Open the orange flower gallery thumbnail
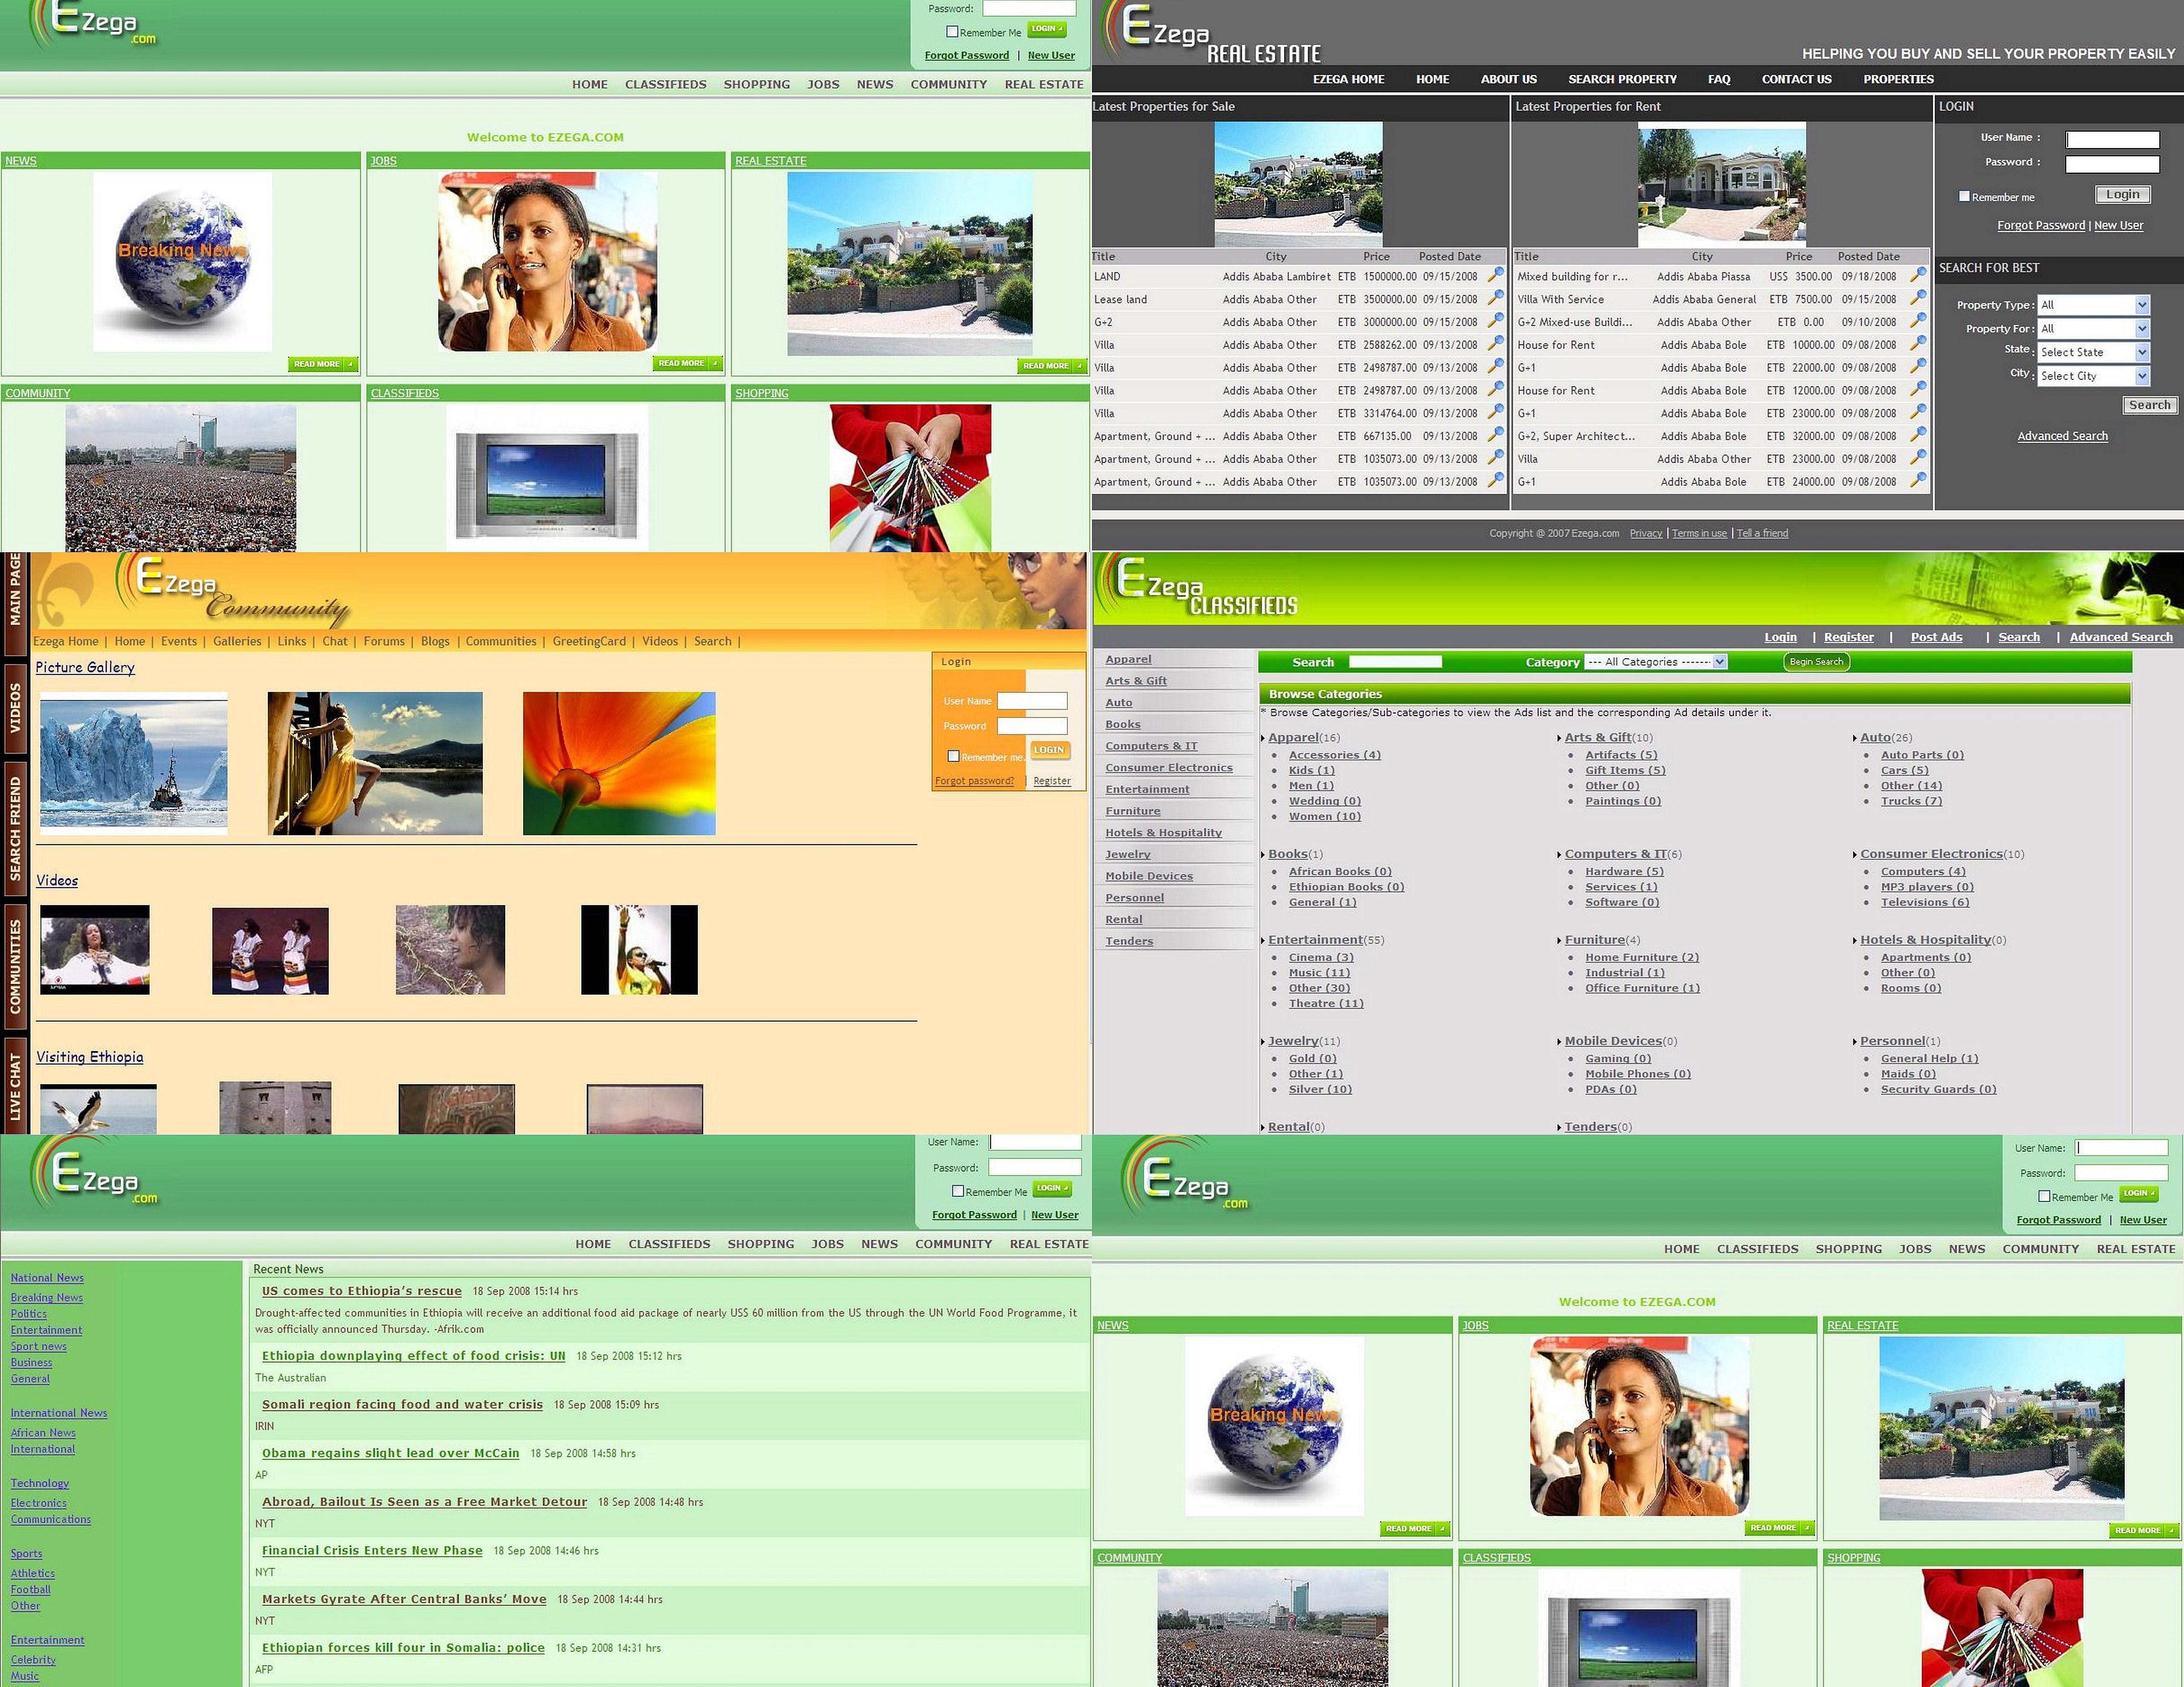 pos(619,763)
